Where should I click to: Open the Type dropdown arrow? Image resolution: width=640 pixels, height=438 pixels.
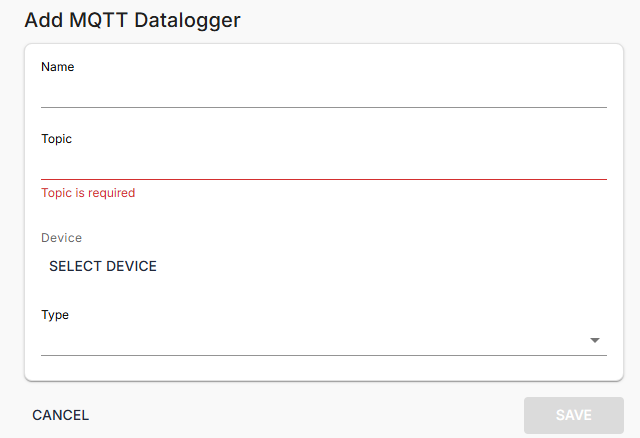(595, 340)
